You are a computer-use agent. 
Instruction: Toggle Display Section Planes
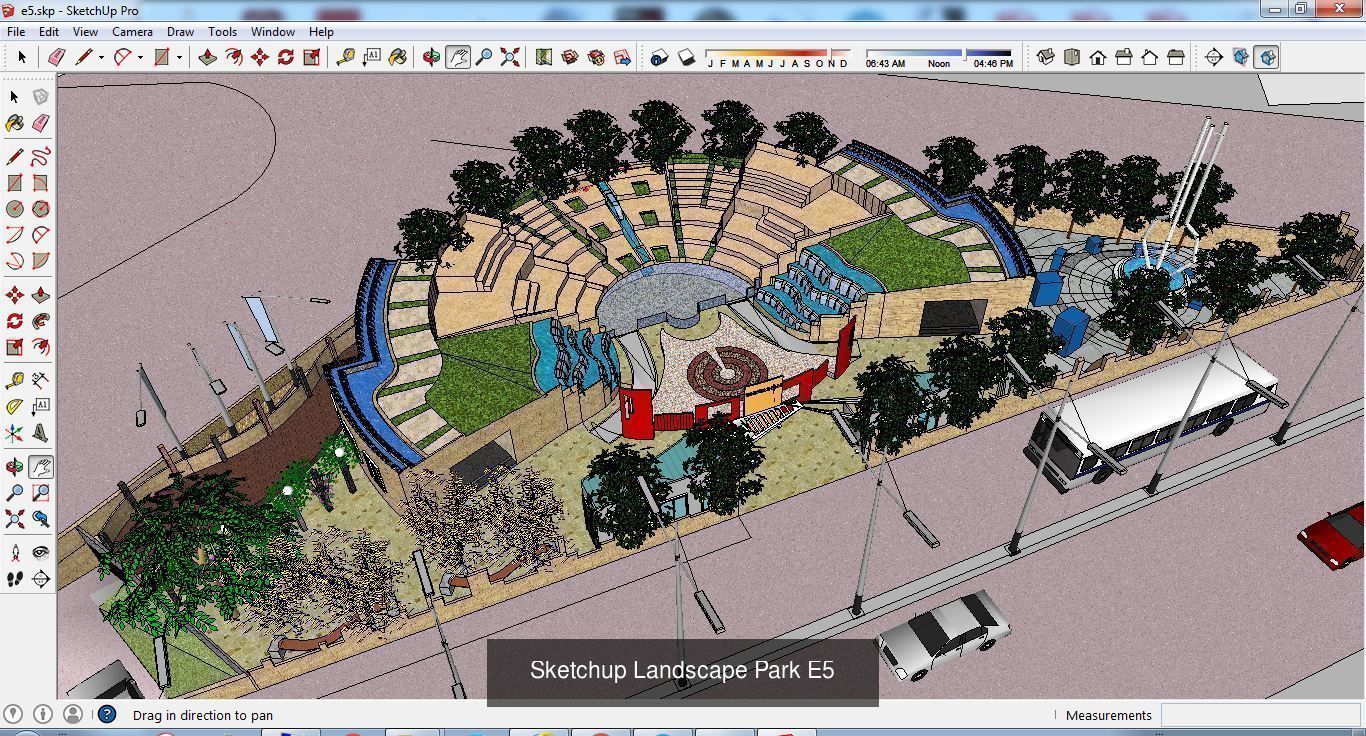pos(1240,57)
